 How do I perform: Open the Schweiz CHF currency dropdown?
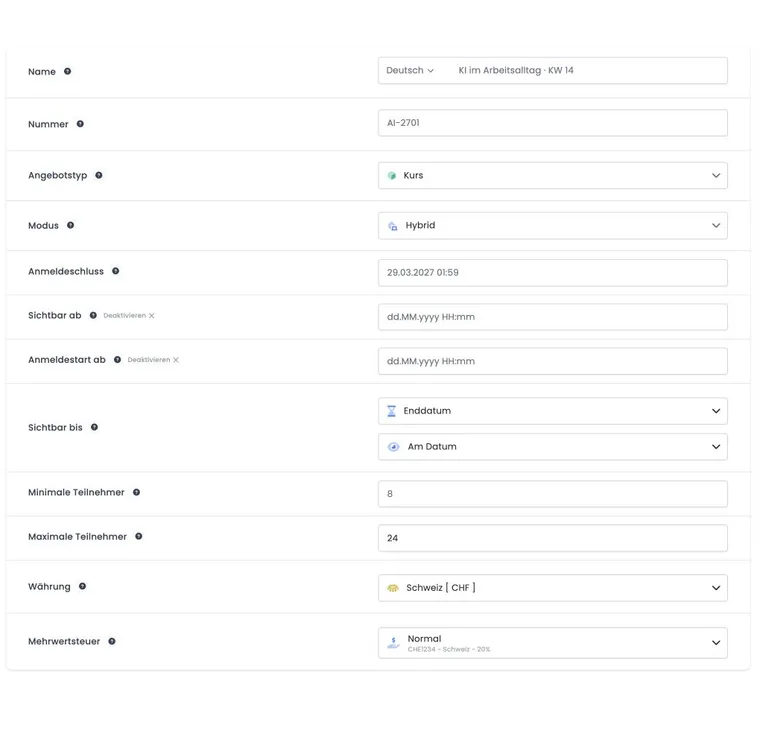553,588
